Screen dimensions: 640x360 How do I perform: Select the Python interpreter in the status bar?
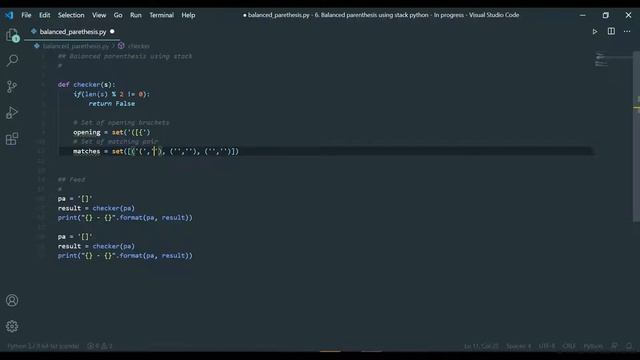[43, 346]
